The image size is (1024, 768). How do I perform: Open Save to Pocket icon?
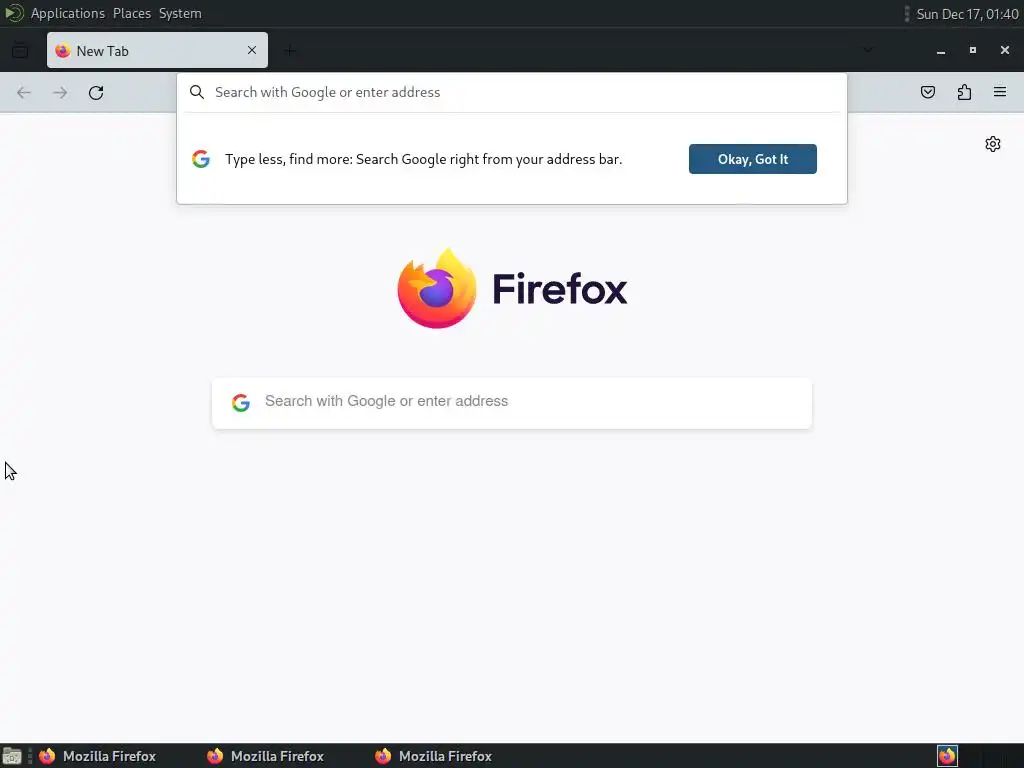pyautogui.click(x=928, y=92)
